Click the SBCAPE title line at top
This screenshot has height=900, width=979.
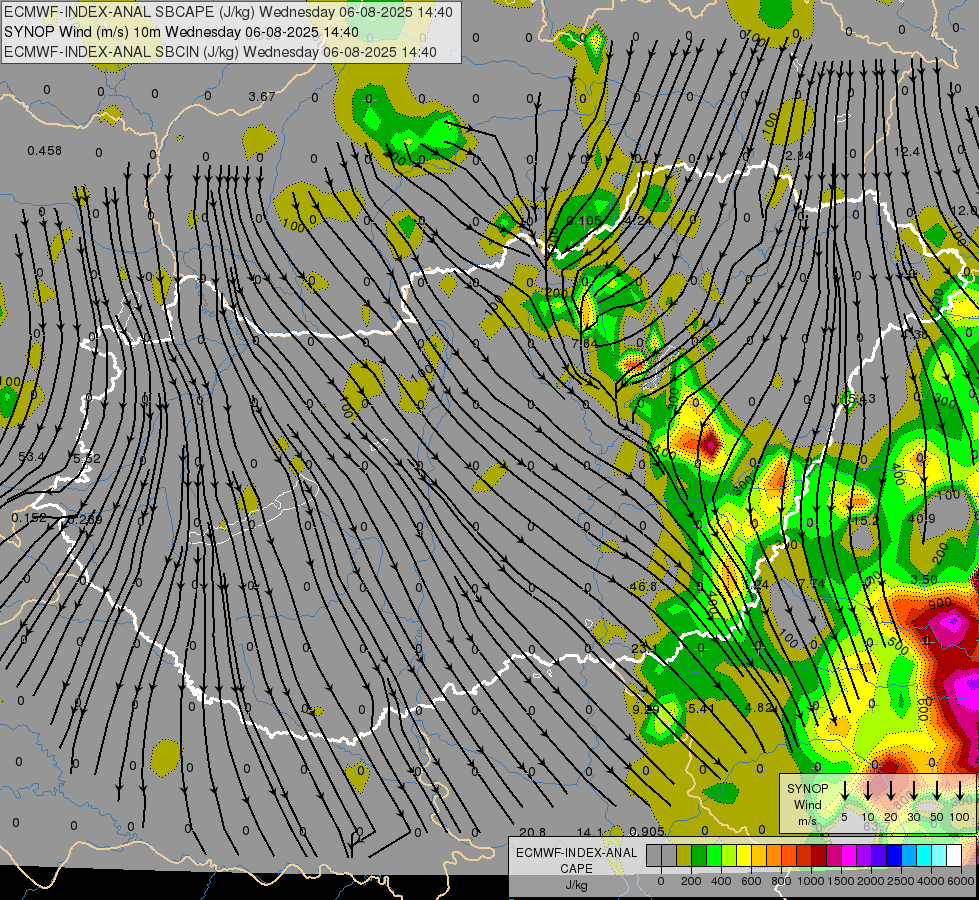point(228,12)
